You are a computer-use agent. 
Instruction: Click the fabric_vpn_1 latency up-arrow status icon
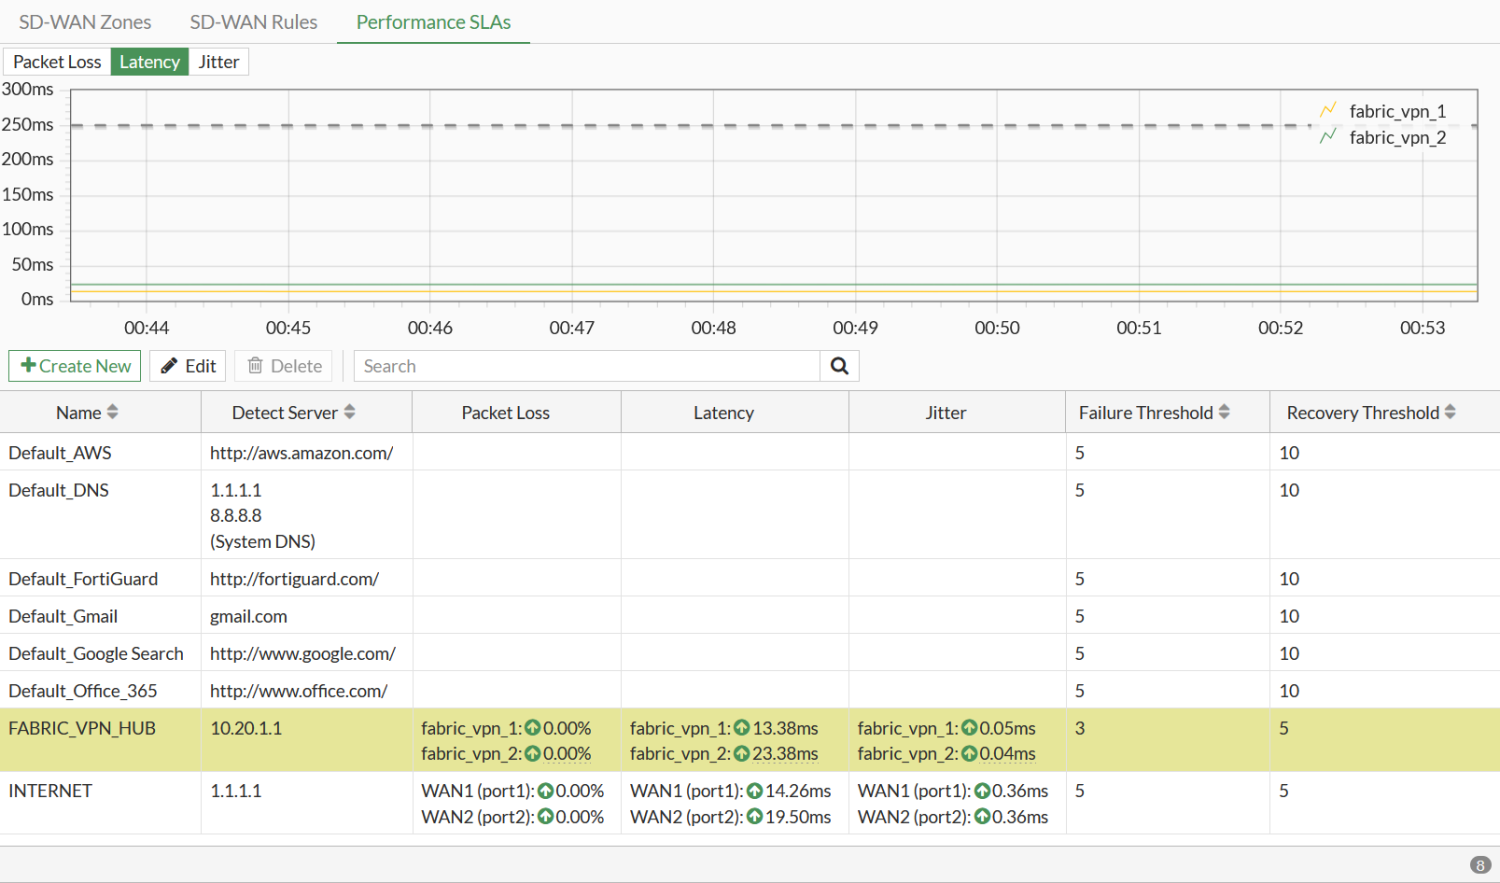point(741,728)
